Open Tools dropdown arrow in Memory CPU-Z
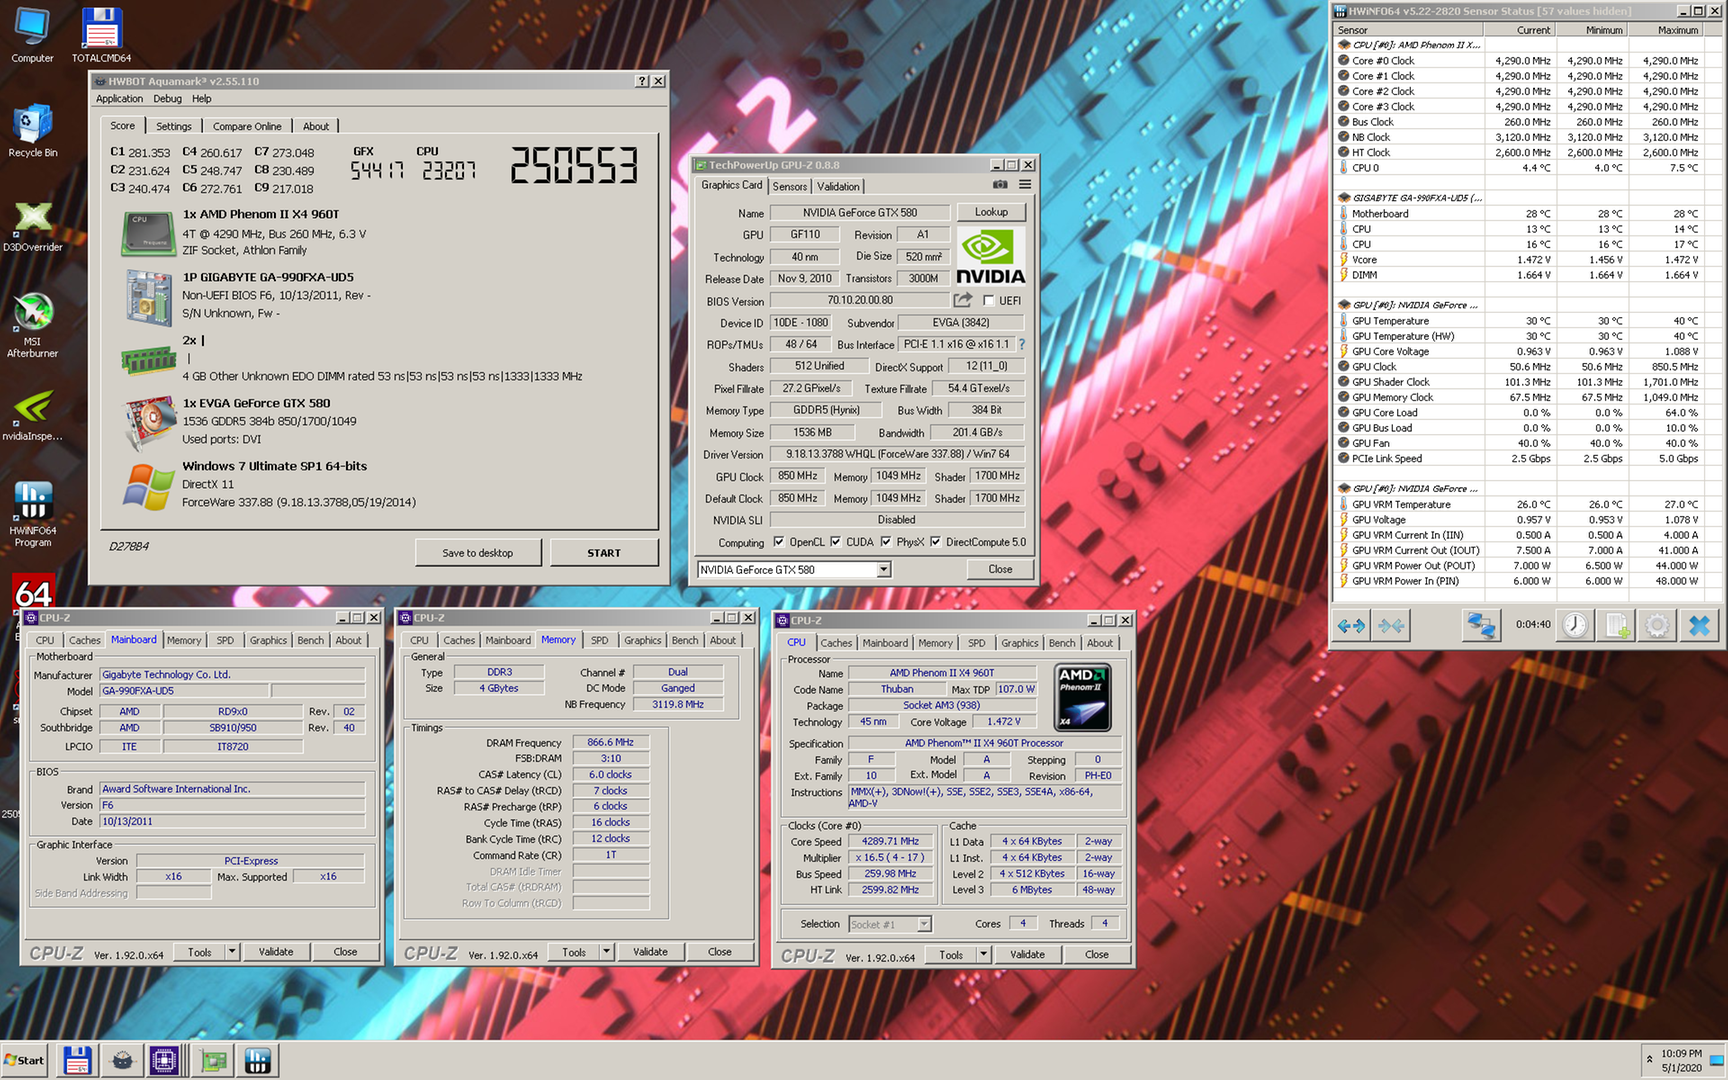Image resolution: width=1728 pixels, height=1080 pixels. pyautogui.click(x=606, y=952)
